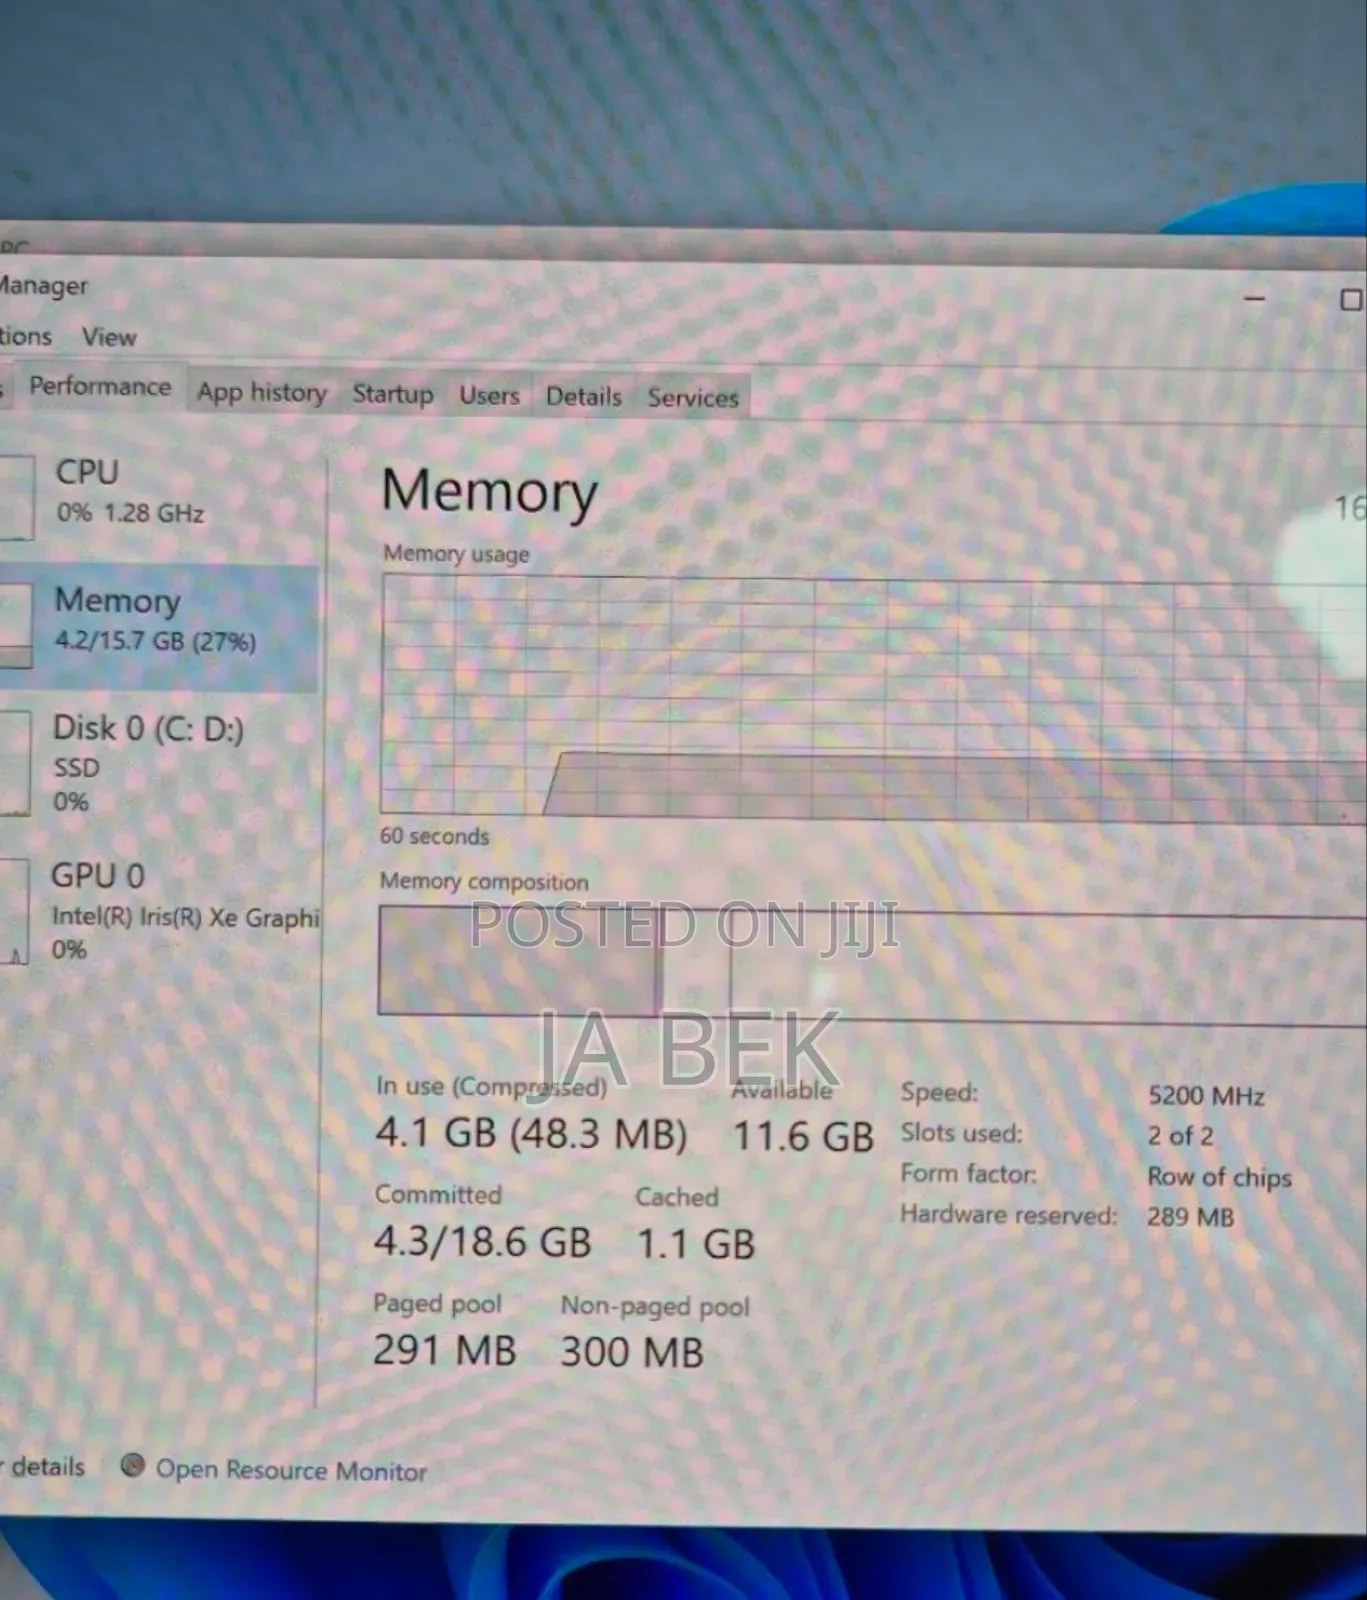Open the Details tab
Viewport: 1367px width, 1600px height.
coord(583,396)
